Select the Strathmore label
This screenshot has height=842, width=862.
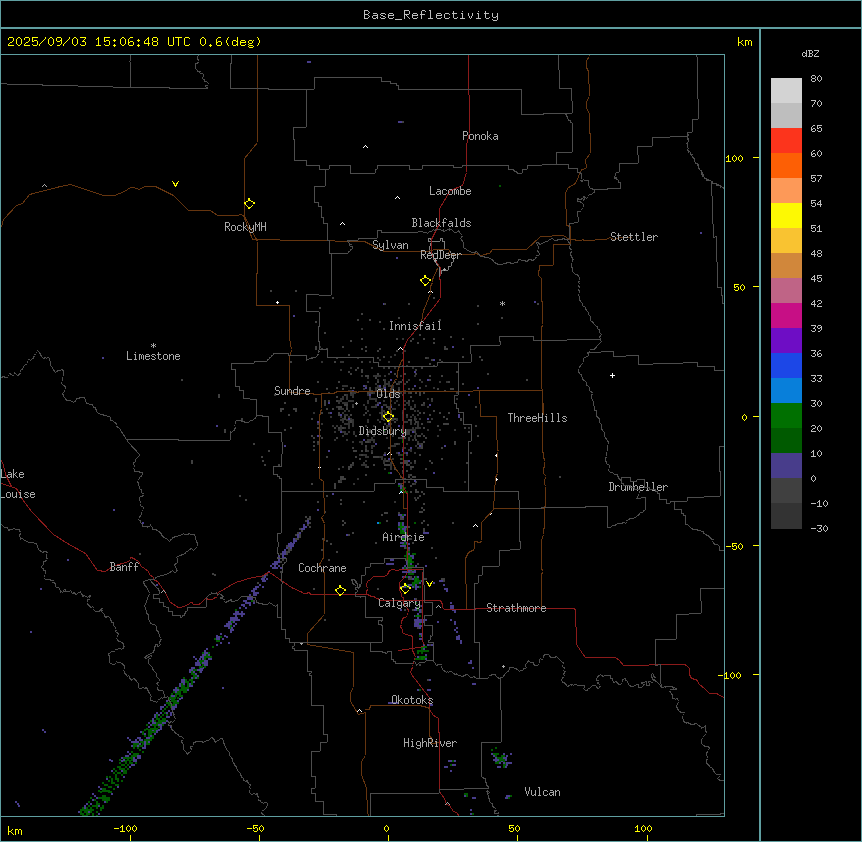coord(516,608)
